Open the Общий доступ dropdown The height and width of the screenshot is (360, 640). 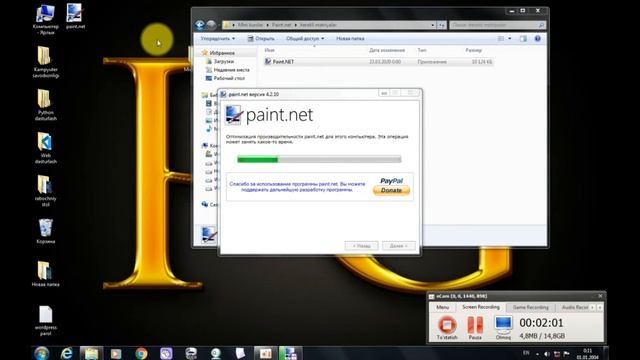click(x=305, y=38)
